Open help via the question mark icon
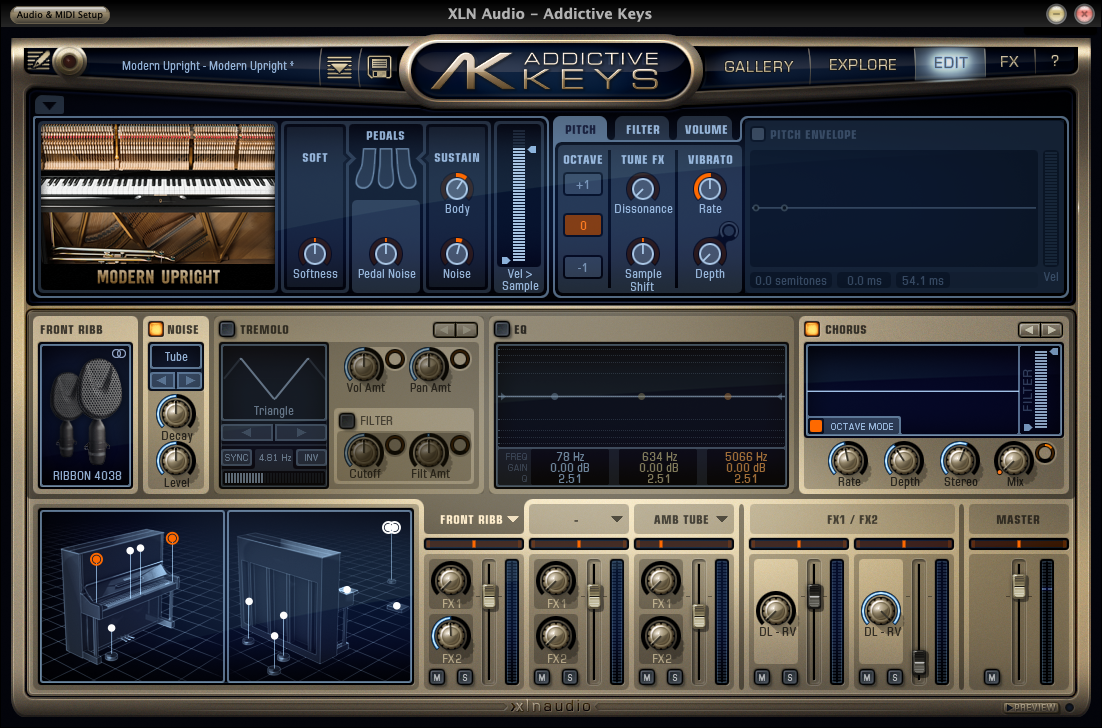Screen dimensions: 1102x728 pyautogui.click(x=1055, y=61)
